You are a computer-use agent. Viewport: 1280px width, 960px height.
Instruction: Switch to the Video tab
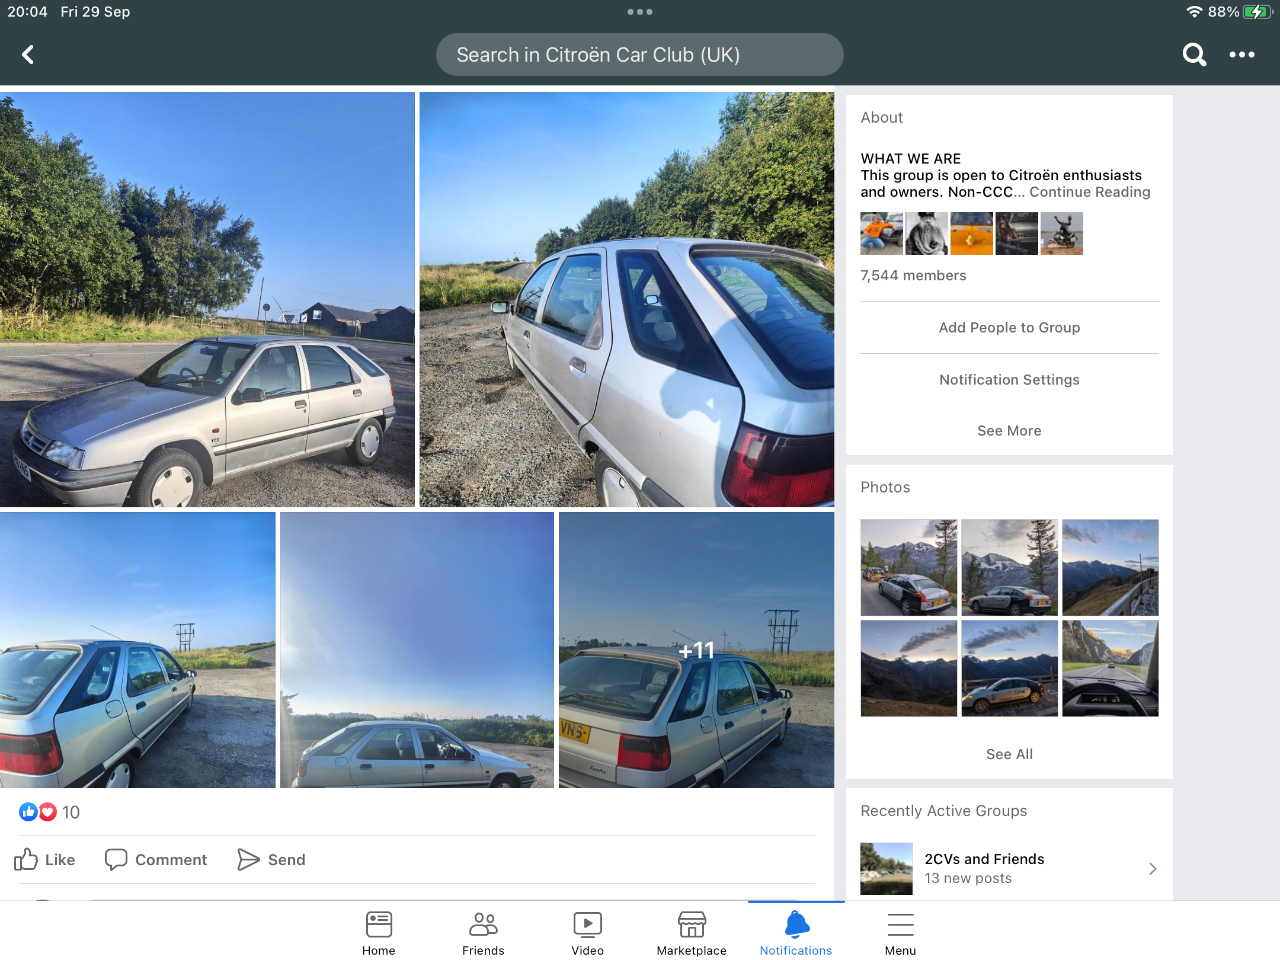pyautogui.click(x=588, y=933)
